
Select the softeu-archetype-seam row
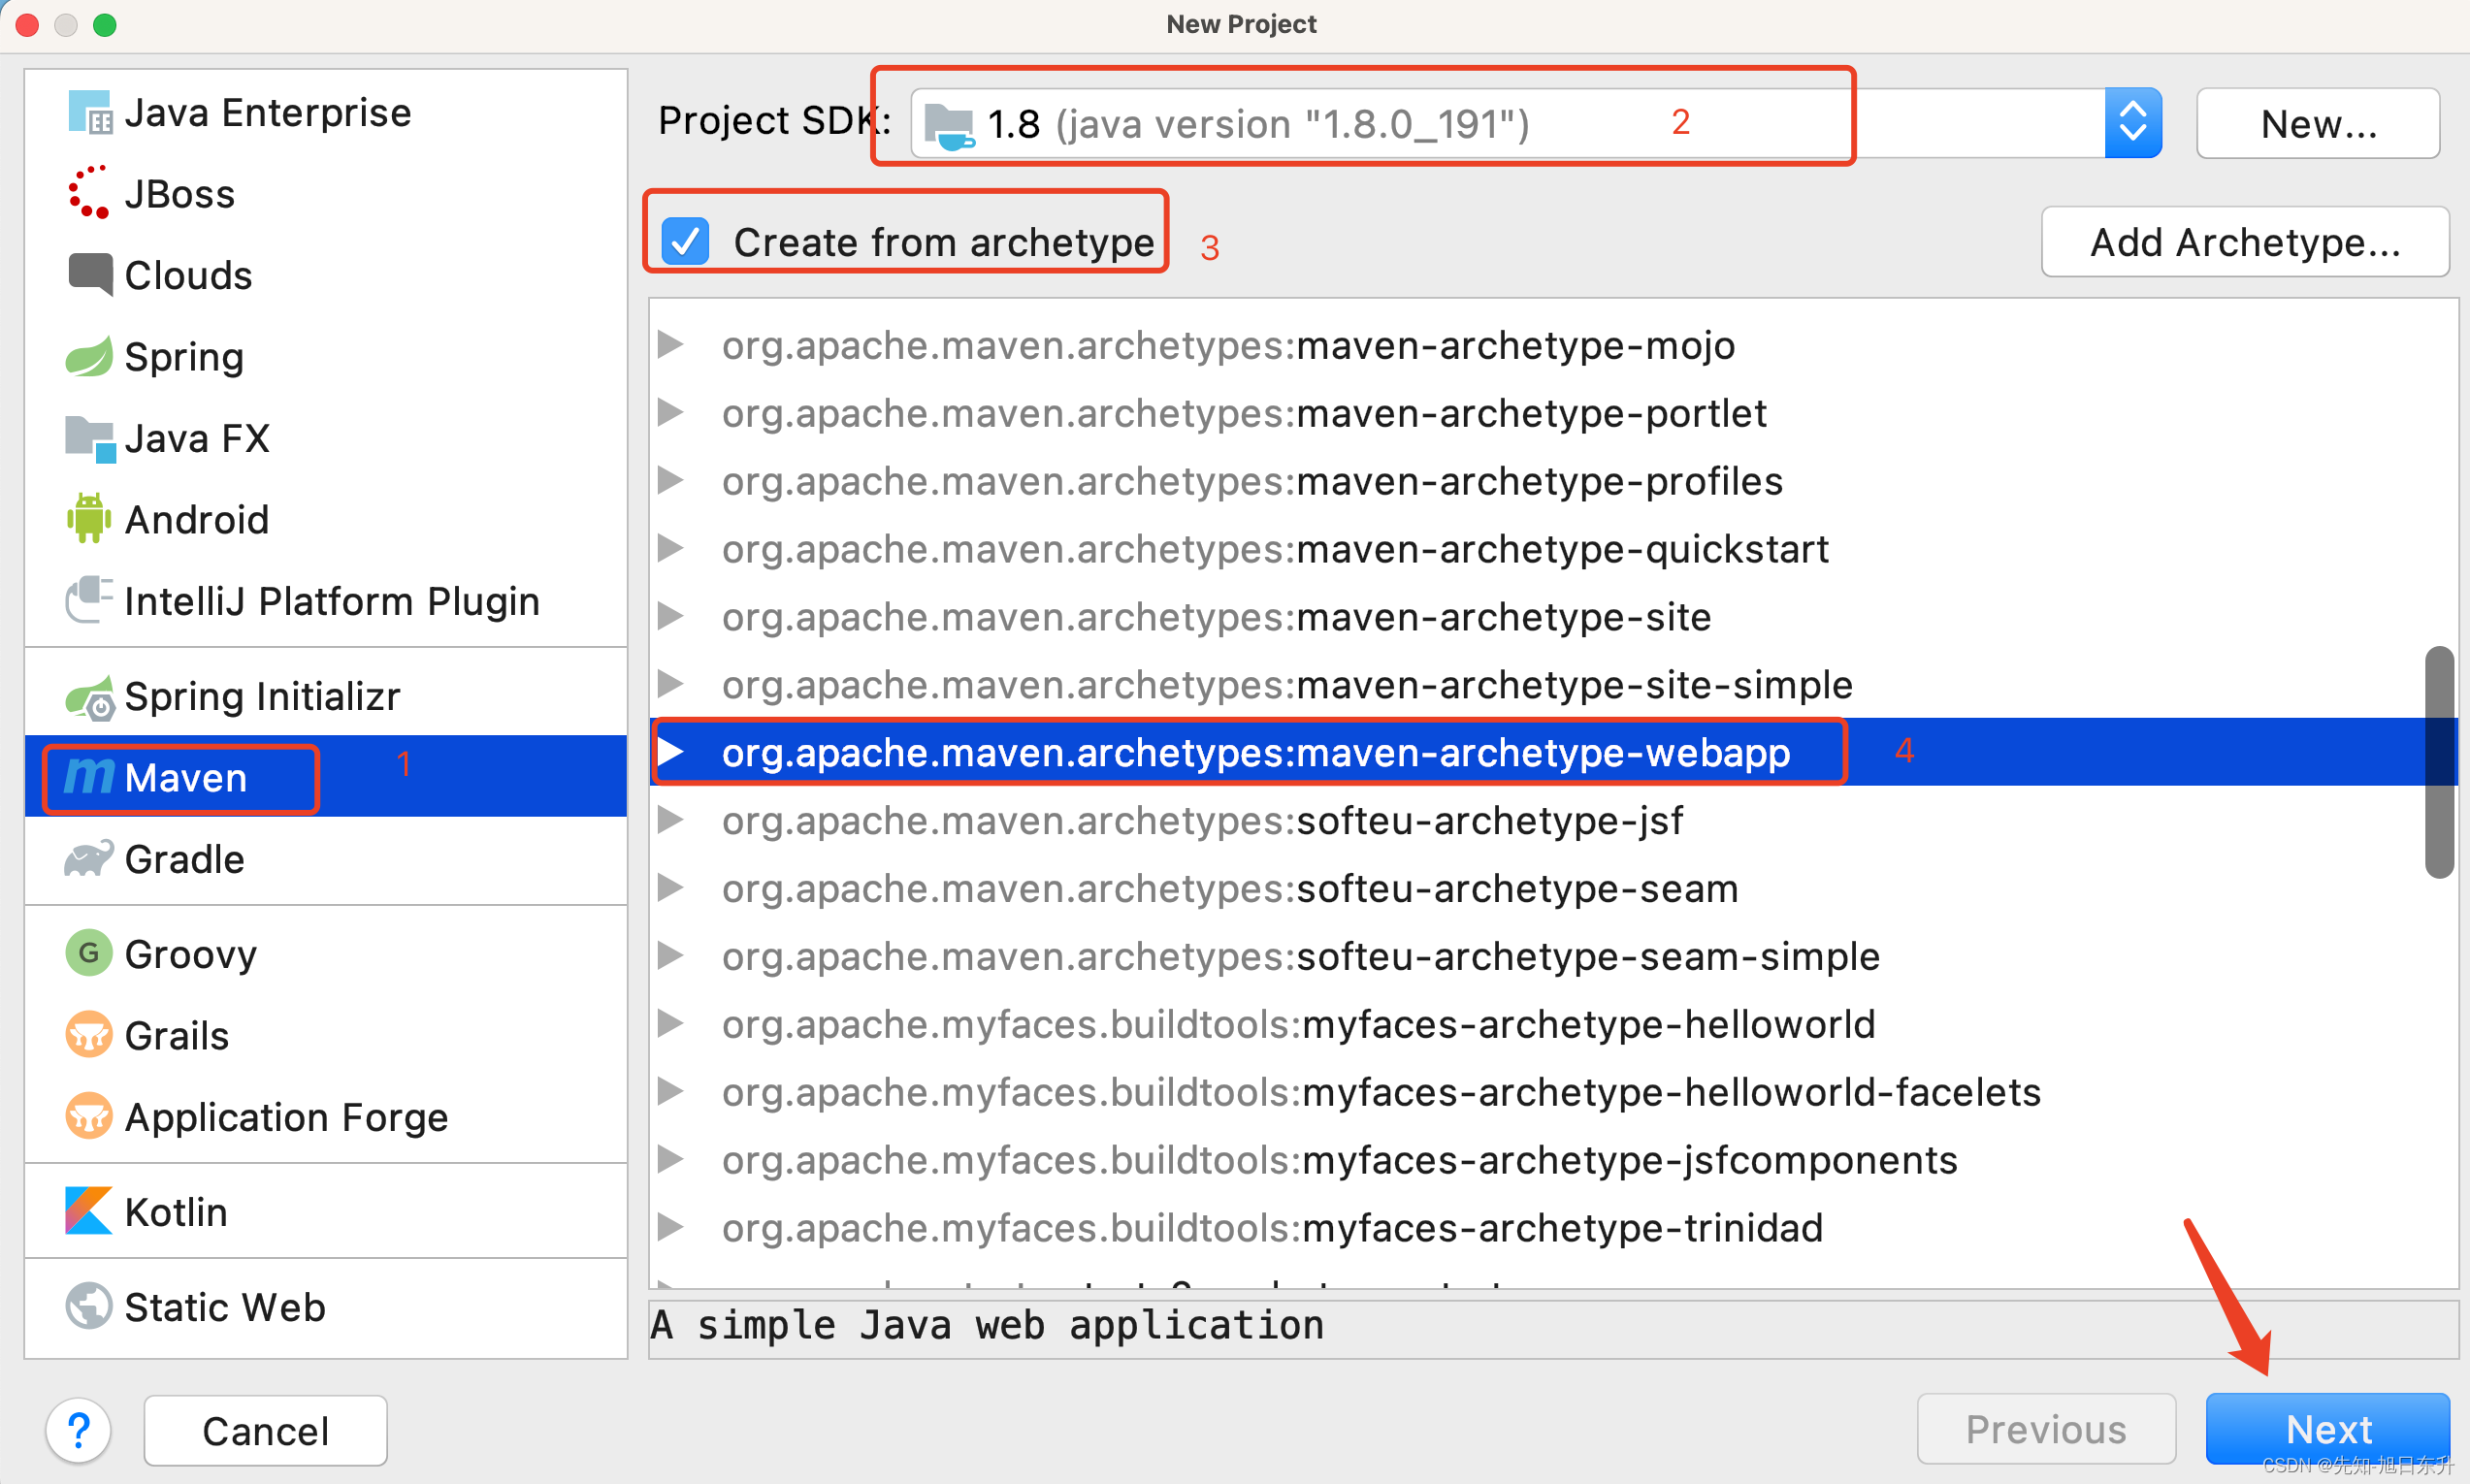click(x=1553, y=888)
